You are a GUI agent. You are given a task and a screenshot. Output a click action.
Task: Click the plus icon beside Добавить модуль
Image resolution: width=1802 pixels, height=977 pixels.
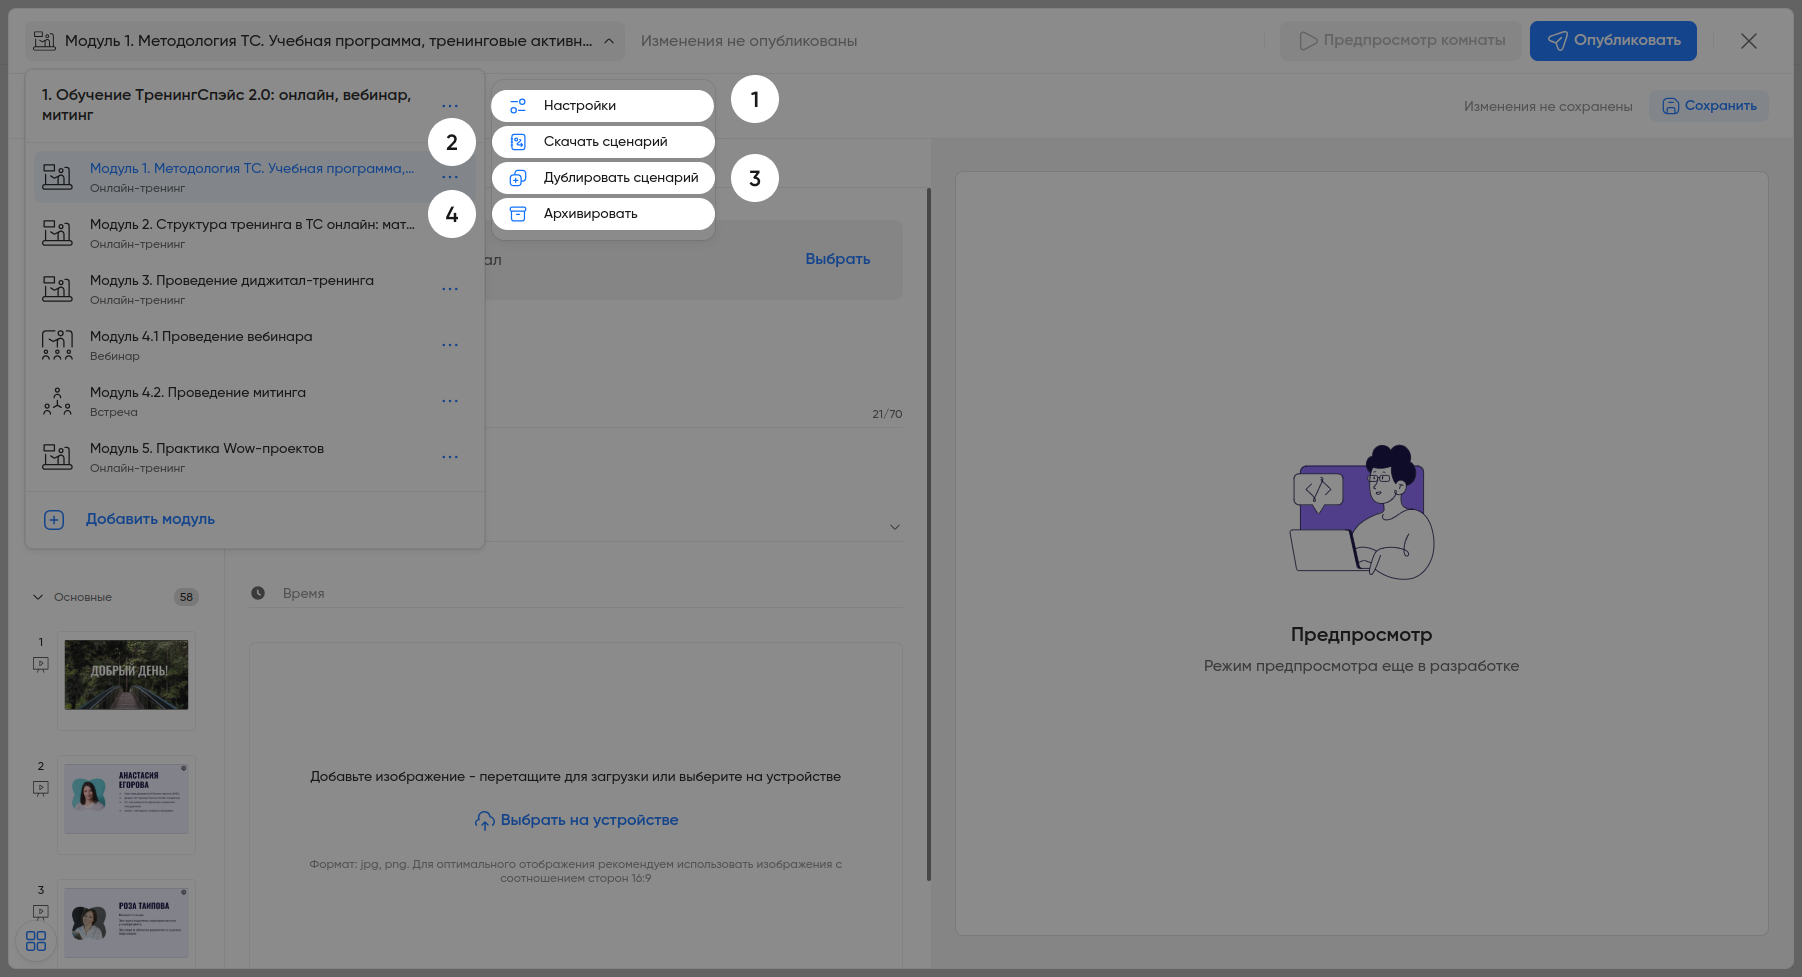54,520
